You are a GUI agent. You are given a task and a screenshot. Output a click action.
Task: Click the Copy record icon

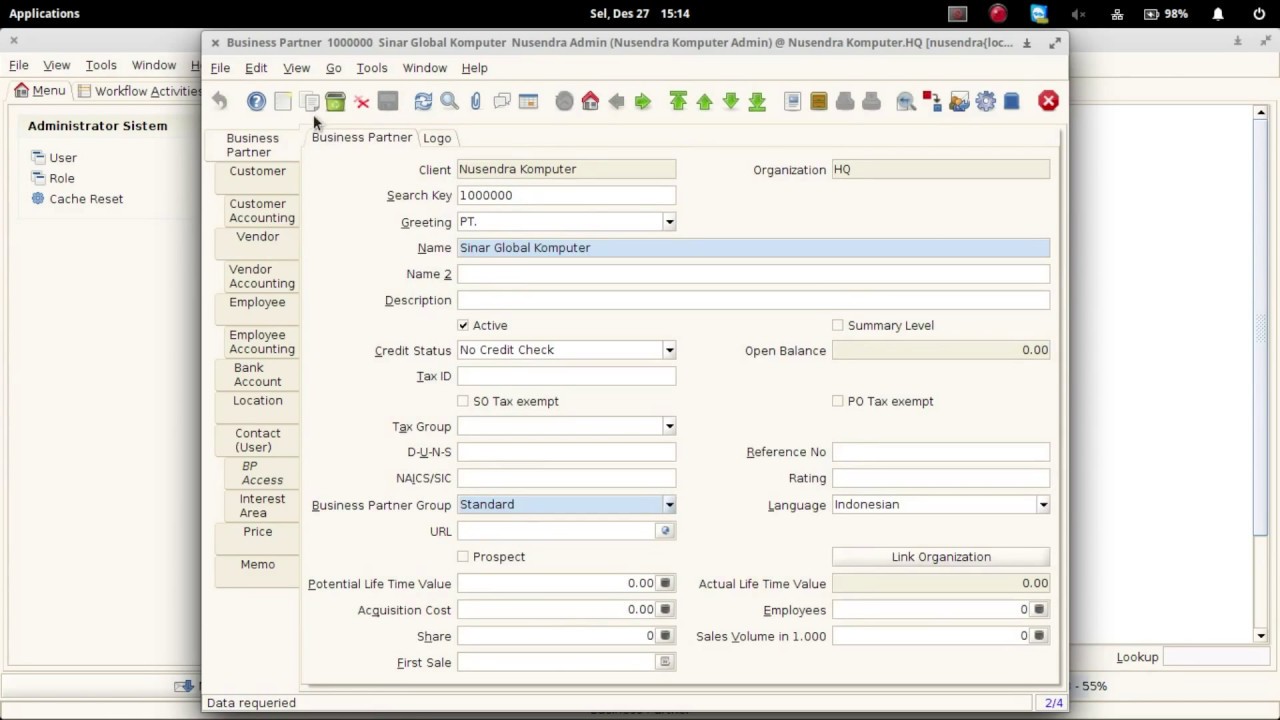309,101
